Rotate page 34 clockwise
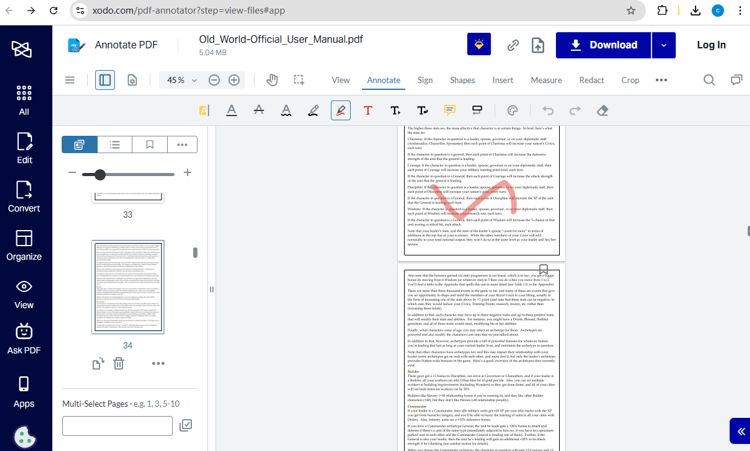Screen dimensions: 750x451 [98, 364]
